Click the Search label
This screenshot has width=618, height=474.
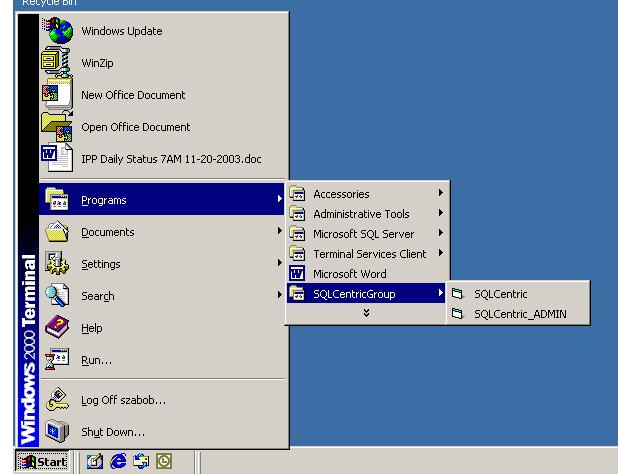pos(98,296)
